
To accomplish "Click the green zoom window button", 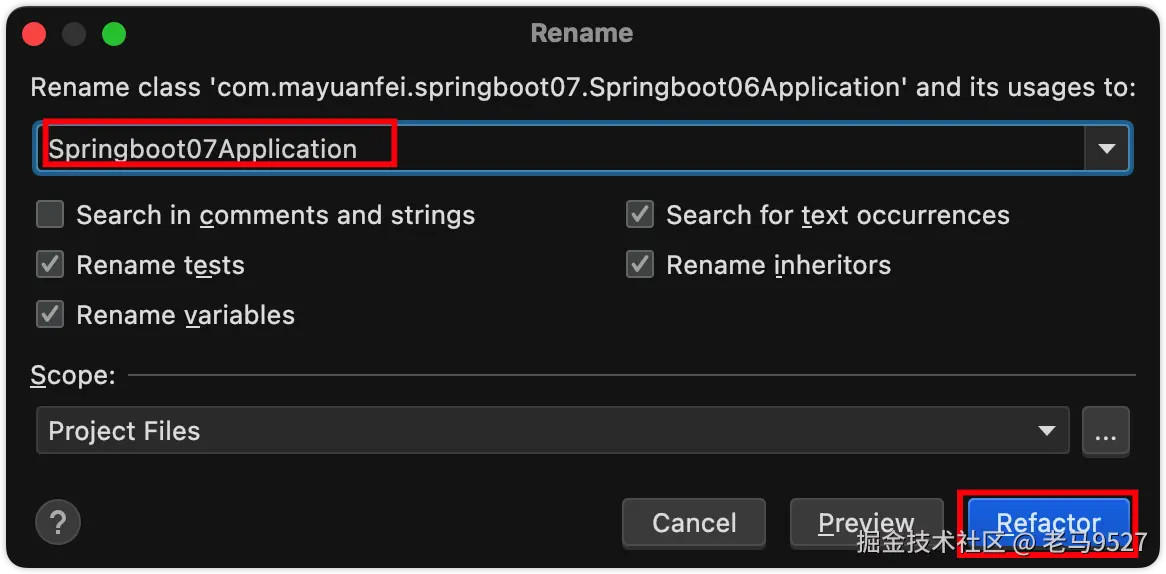I will 114,34.
